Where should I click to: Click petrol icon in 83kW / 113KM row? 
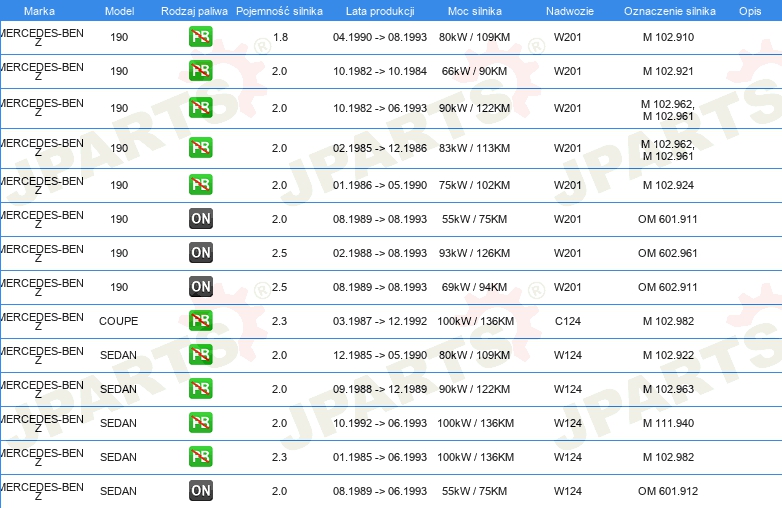(x=200, y=148)
